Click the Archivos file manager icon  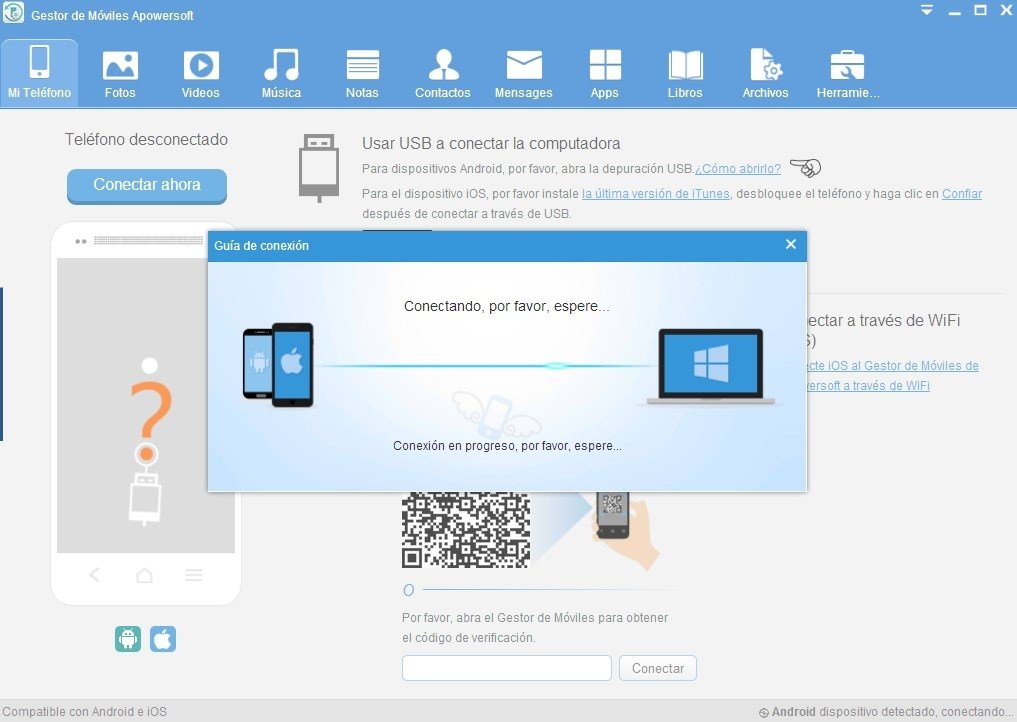[765, 66]
